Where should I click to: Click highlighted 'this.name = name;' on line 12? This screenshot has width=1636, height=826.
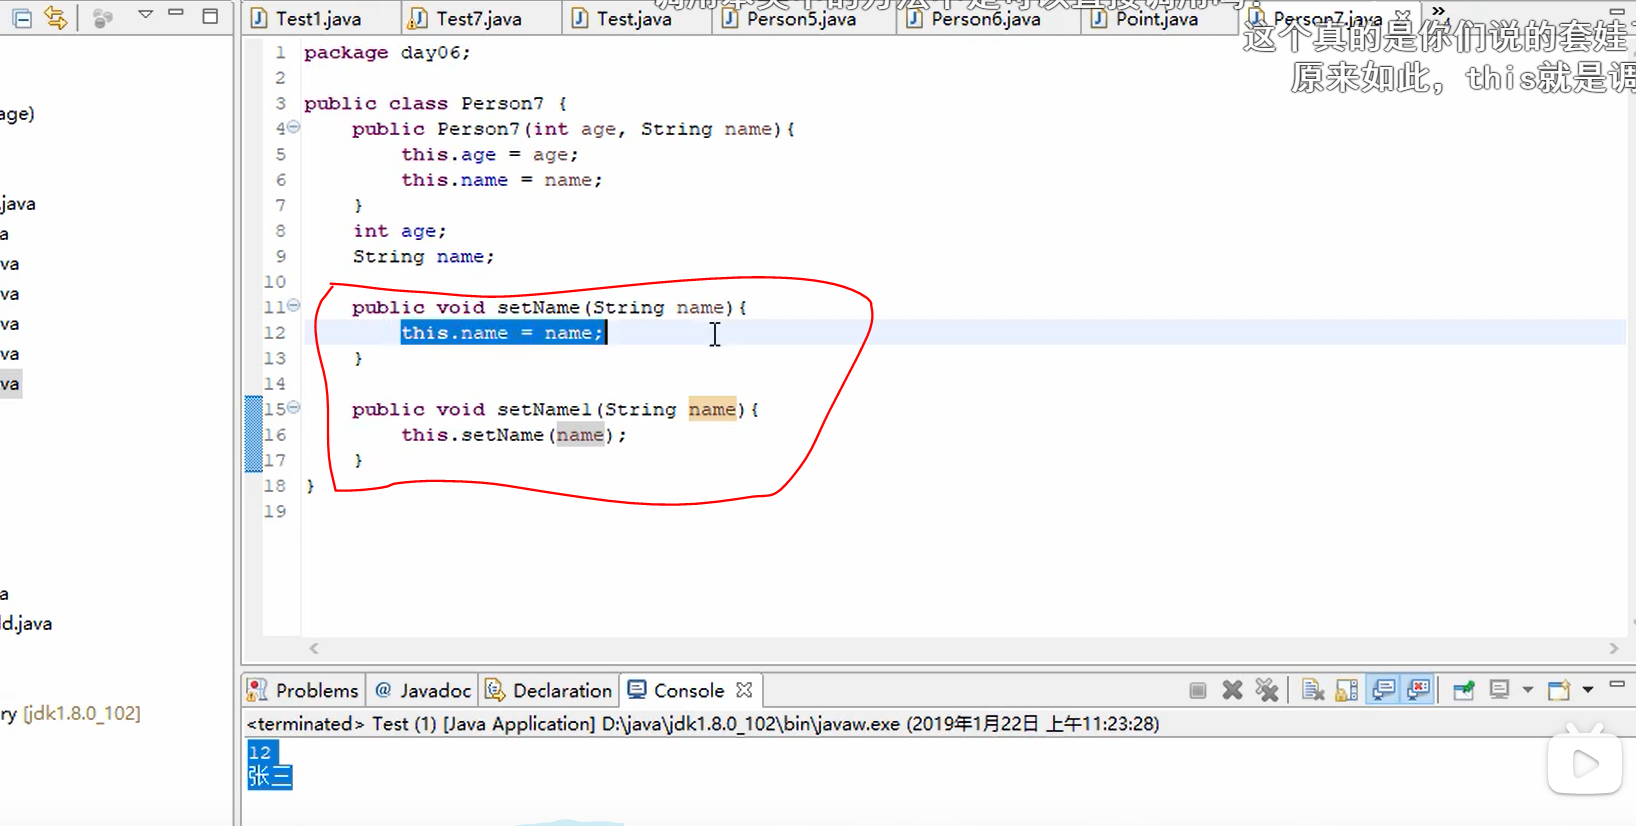[503, 333]
